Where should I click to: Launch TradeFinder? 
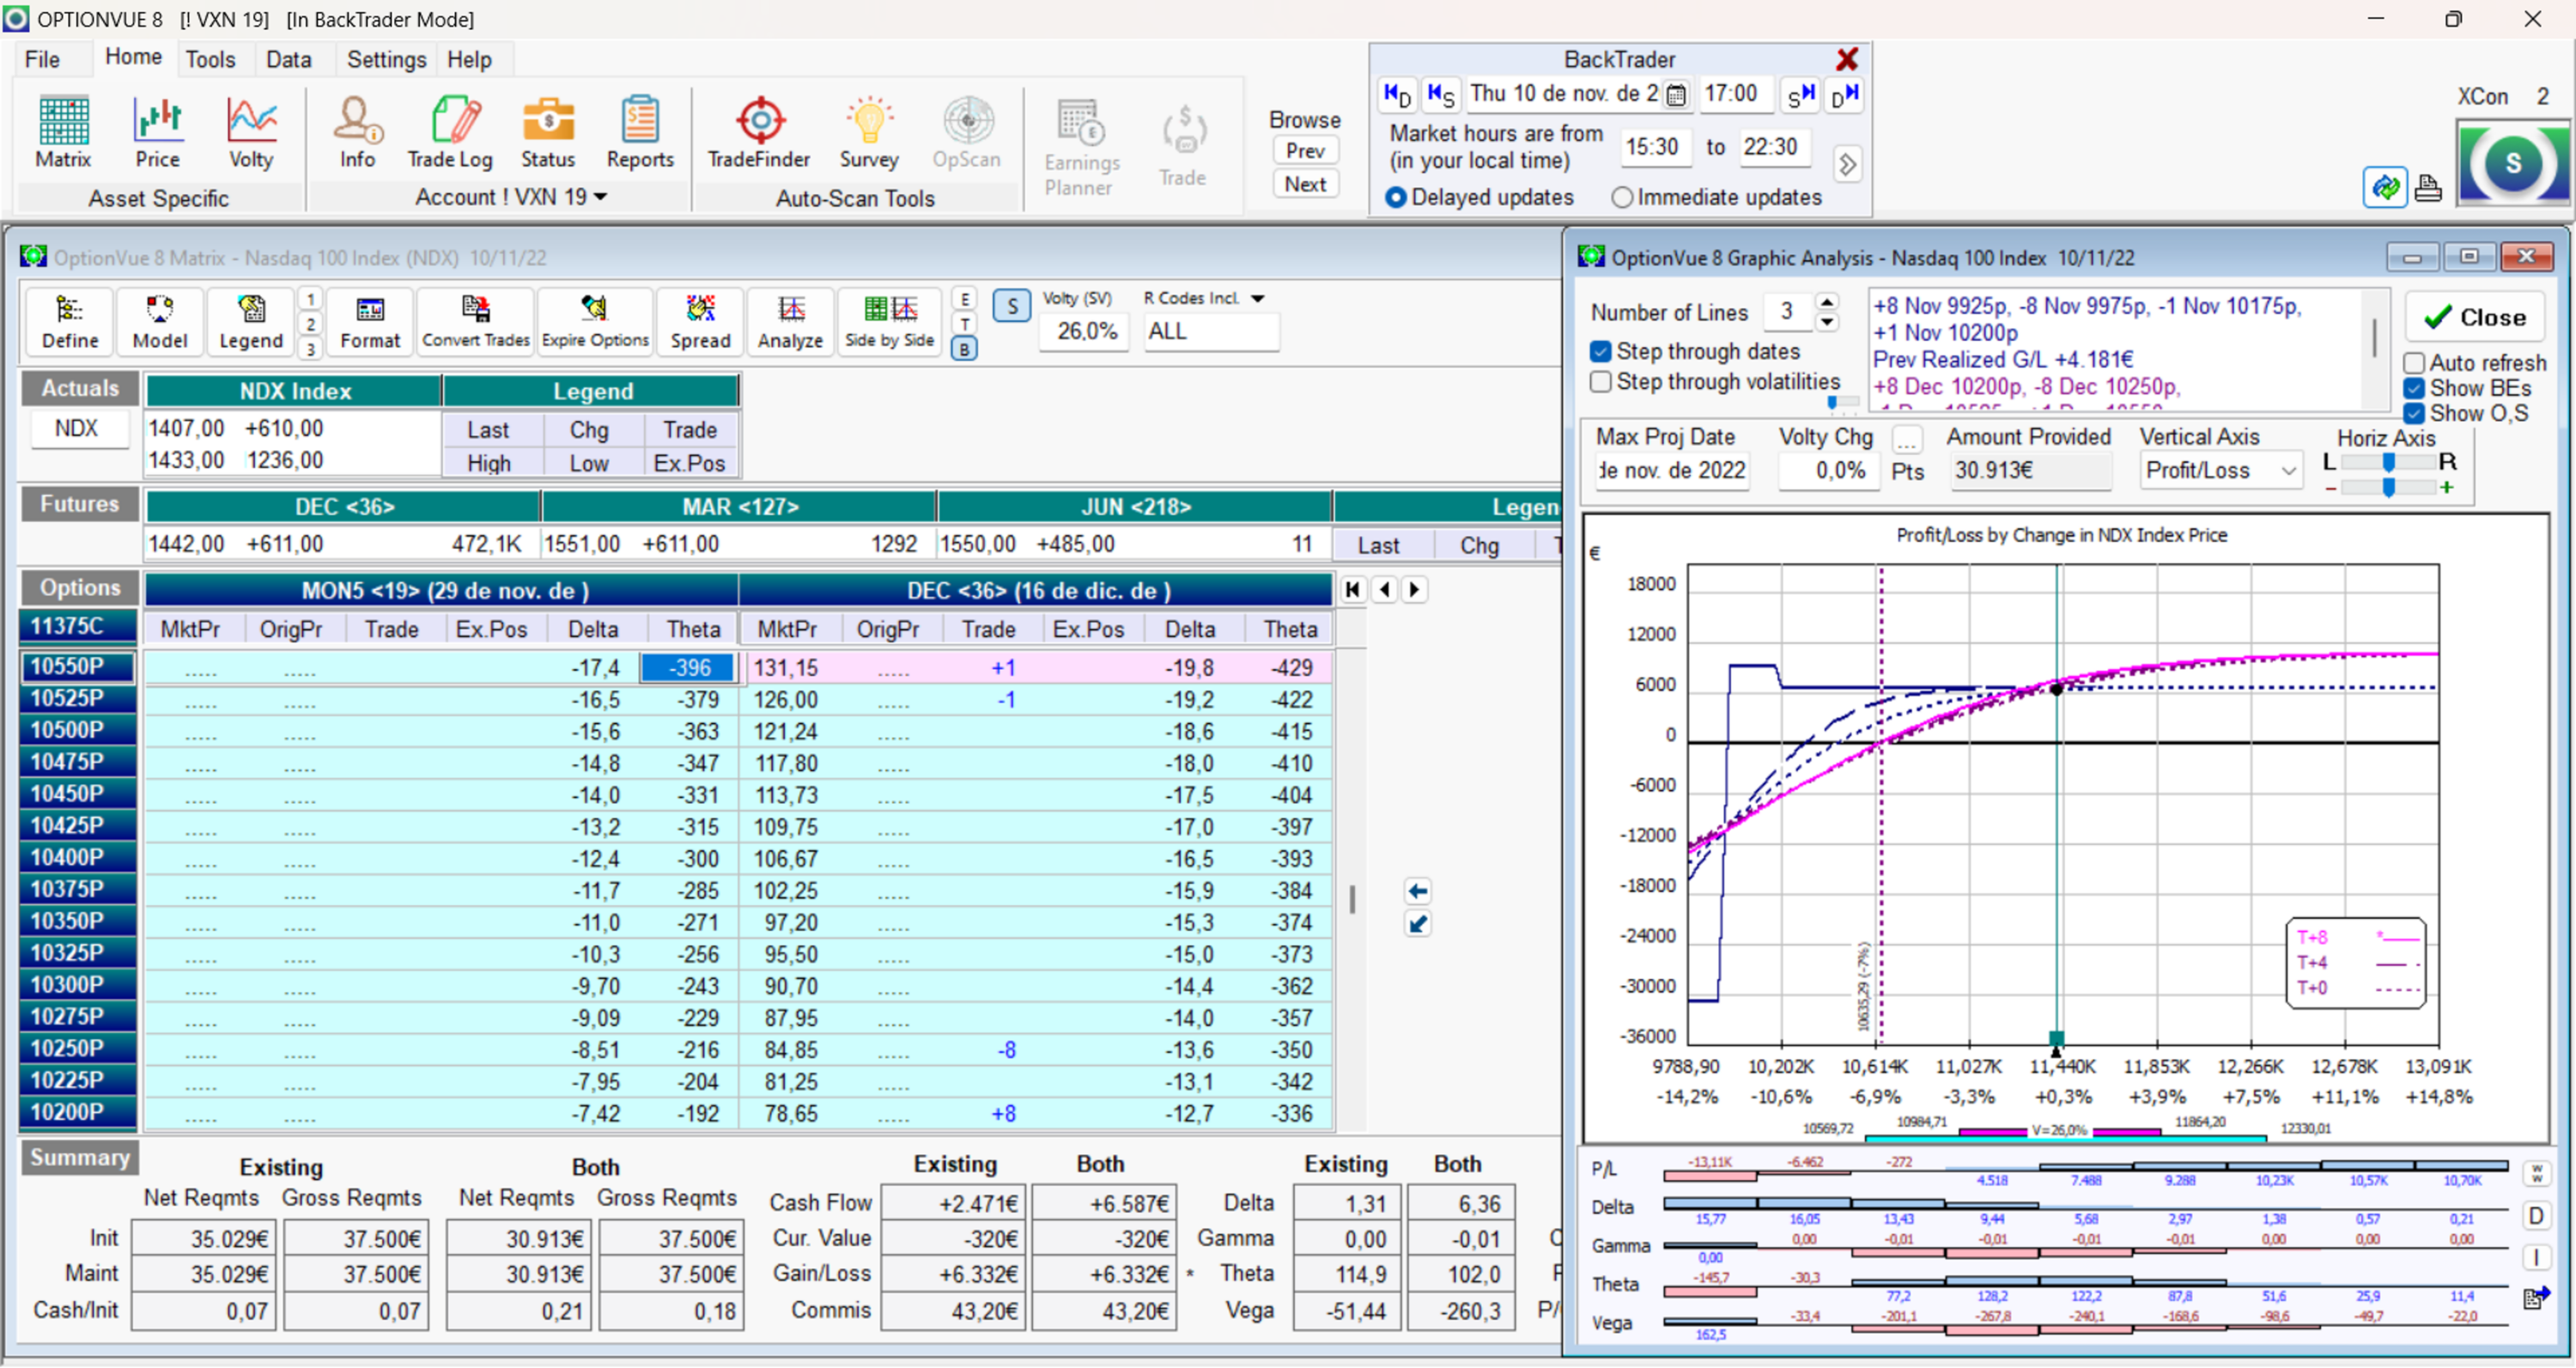[759, 132]
